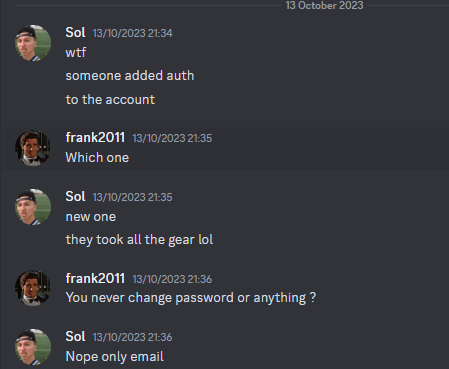Open Sol's avatar on the 'wtf' message
Image resolution: width=449 pixels, height=369 pixels.
click(x=33, y=43)
